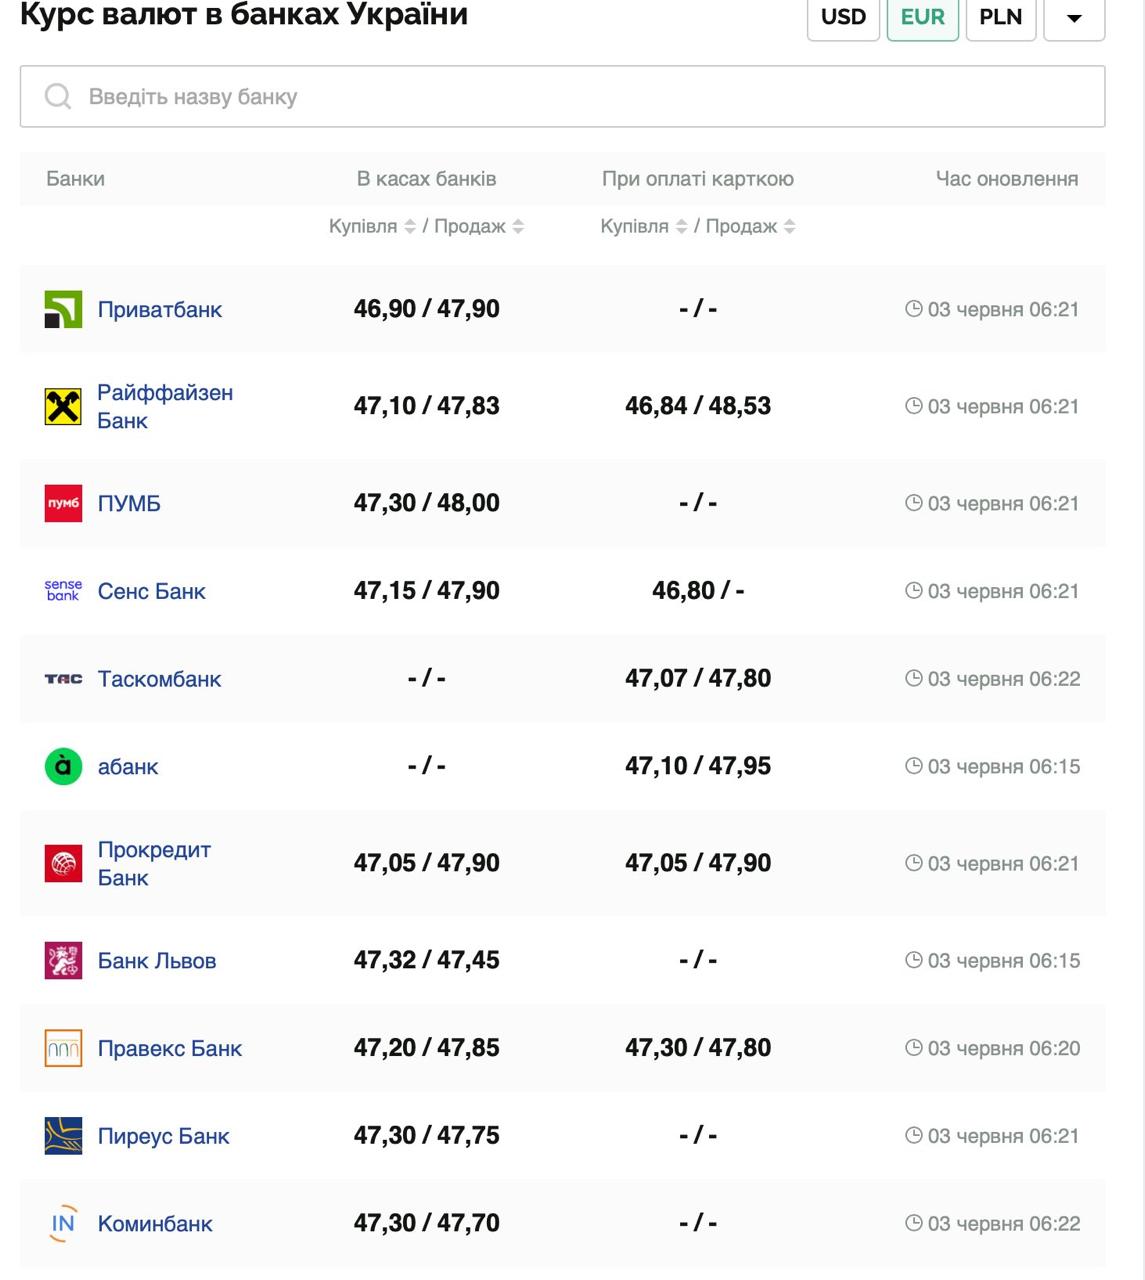
Task: Click the Sense Bank logo icon
Action: click(63, 591)
